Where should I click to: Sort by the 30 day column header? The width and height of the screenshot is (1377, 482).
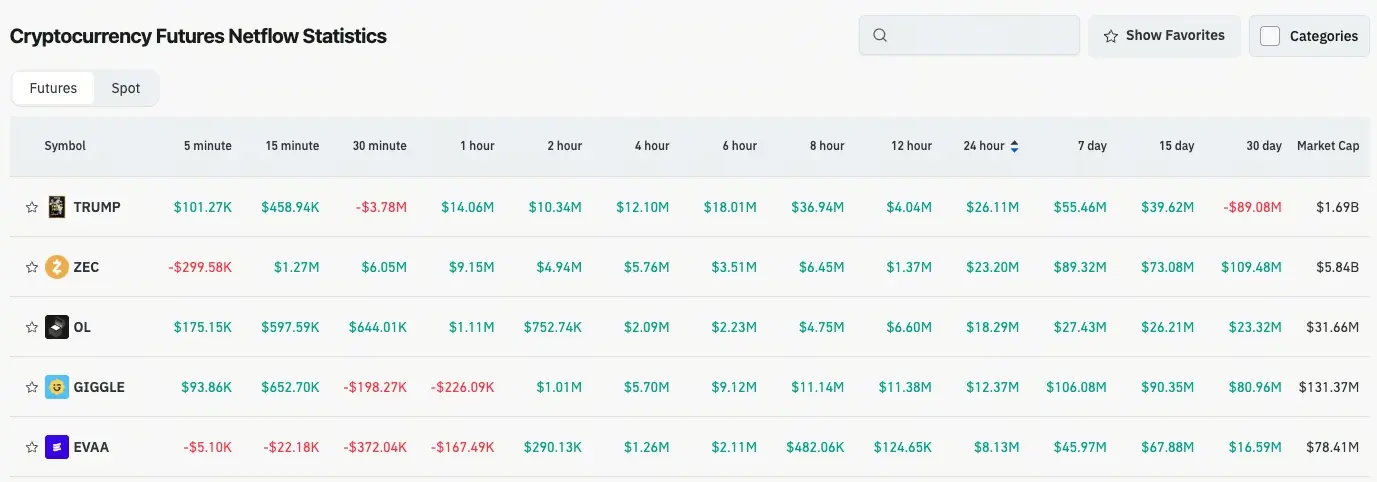coord(1264,146)
